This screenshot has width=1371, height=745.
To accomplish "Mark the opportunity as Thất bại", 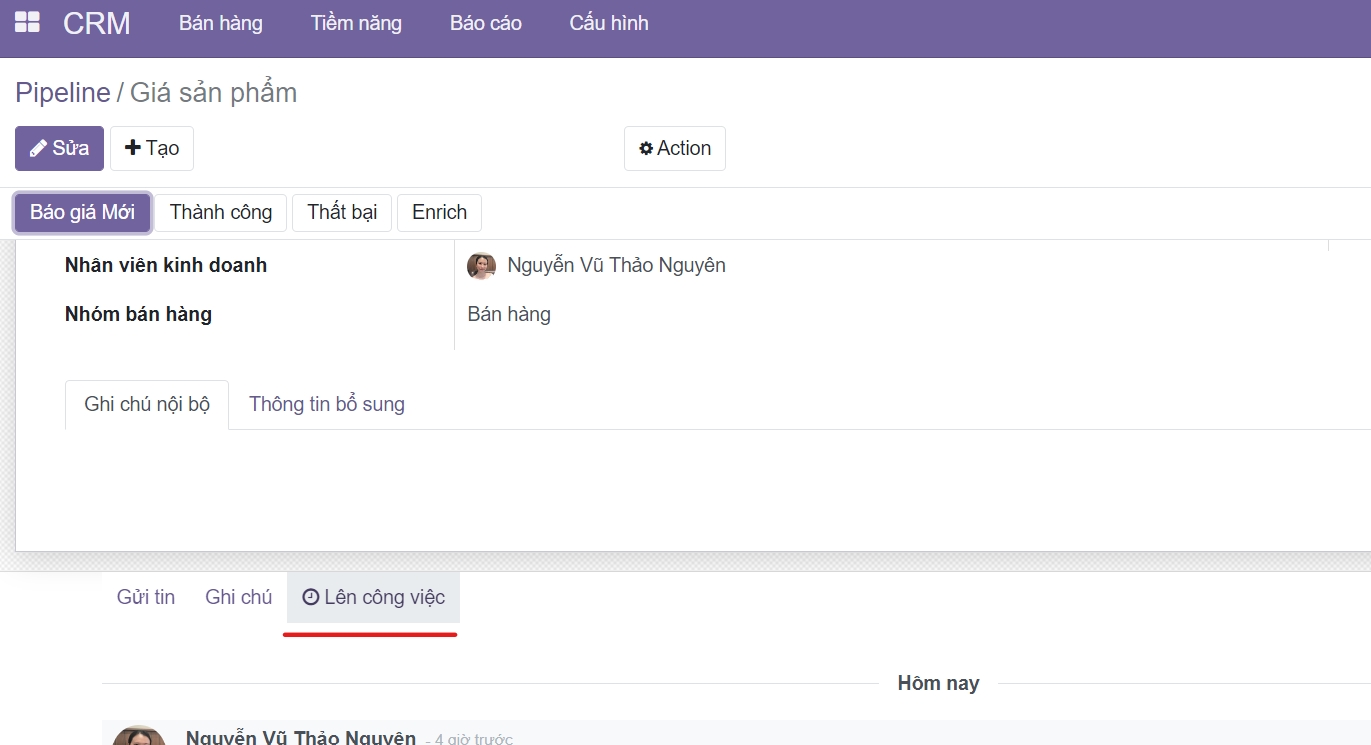I will click(x=342, y=213).
